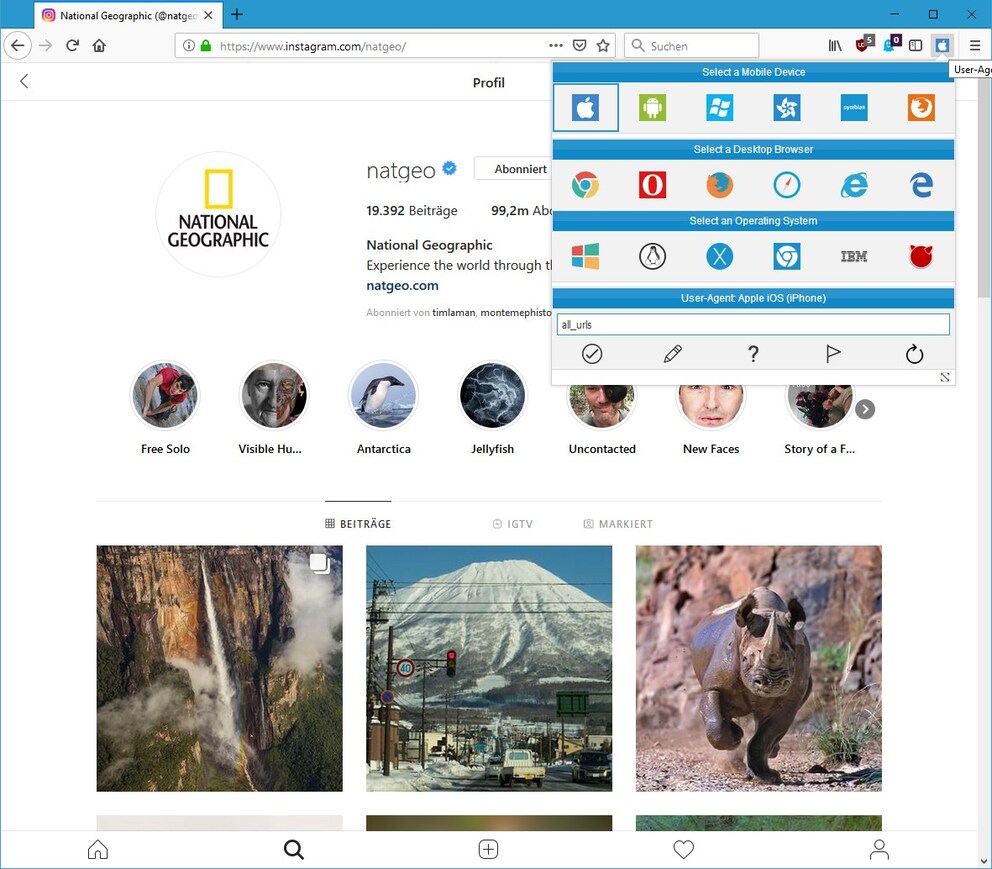Show more story highlights with the arrow
This screenshot has width=992, height=869.
(x=865, y=409)
